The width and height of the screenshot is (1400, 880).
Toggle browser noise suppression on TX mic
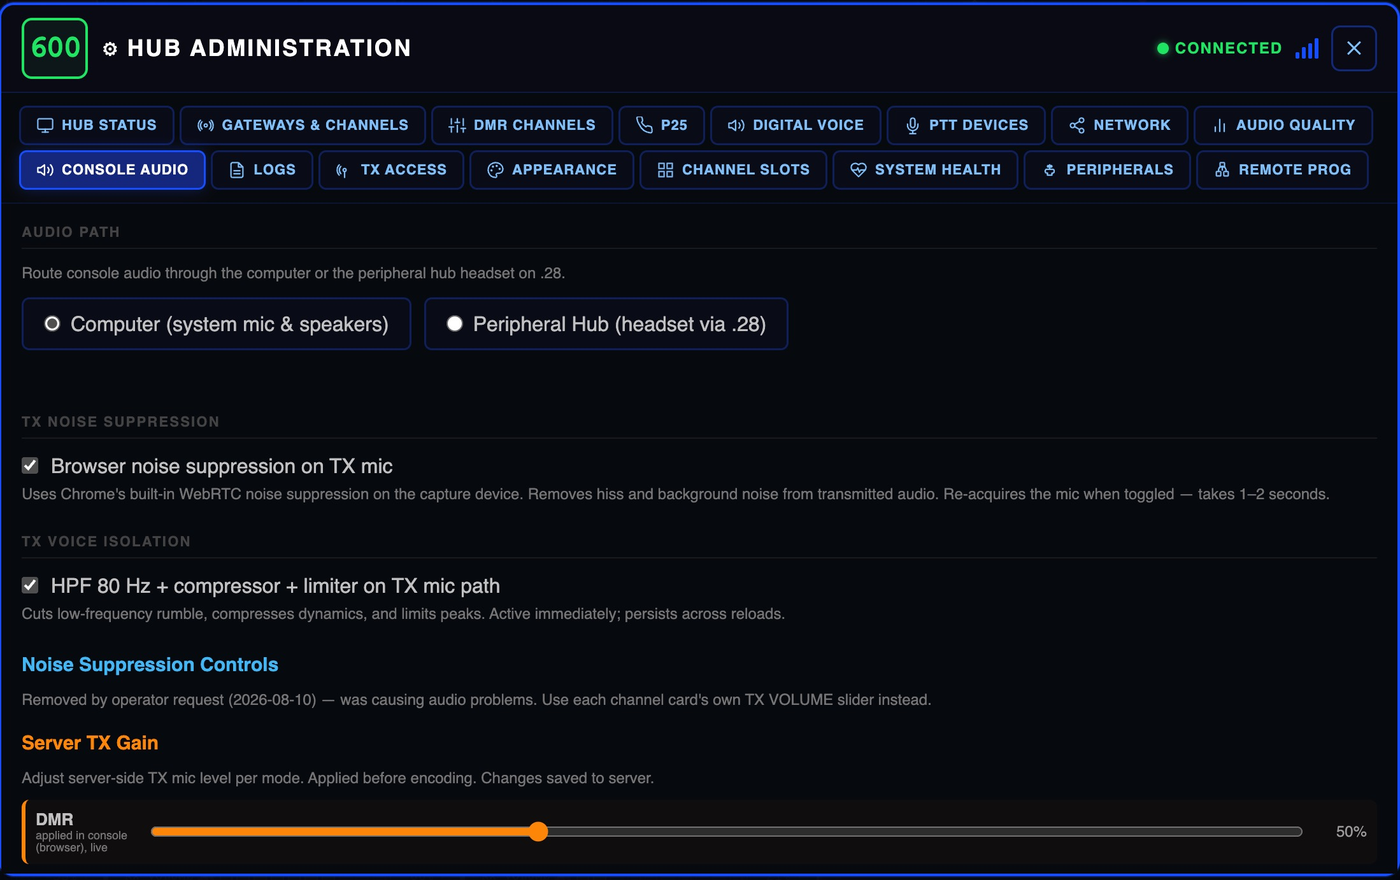[30, 466]
